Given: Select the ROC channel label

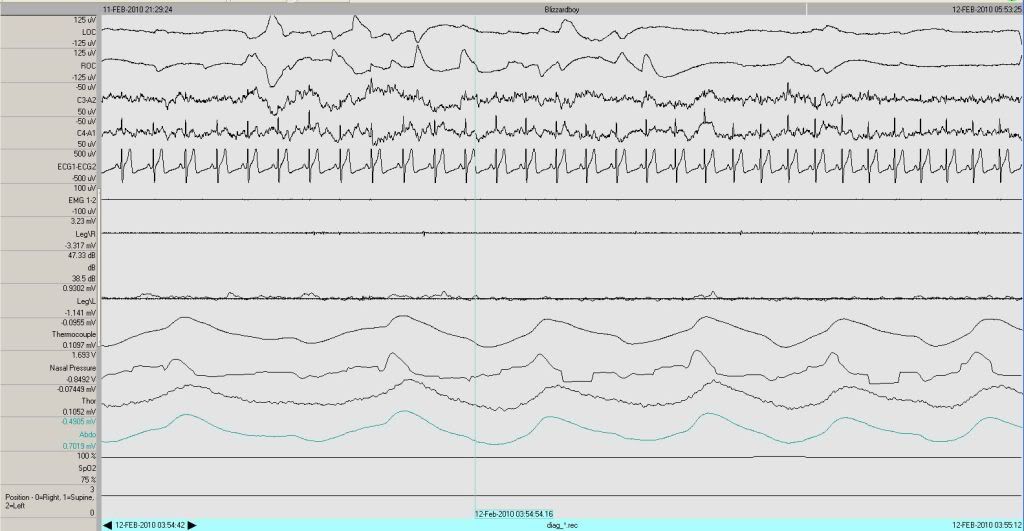Looking at the screenshot, I should coord(89,65).
